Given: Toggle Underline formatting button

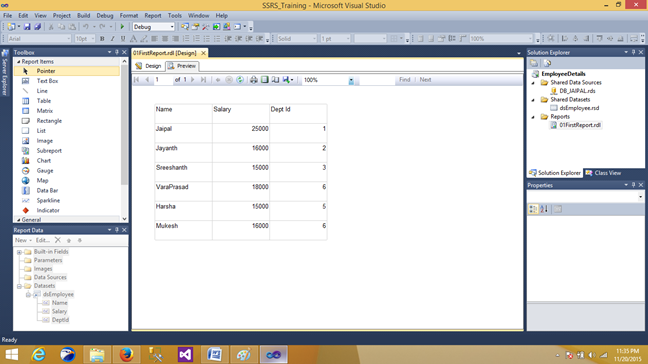Looking at the screenshot, I should click(123, 39).
